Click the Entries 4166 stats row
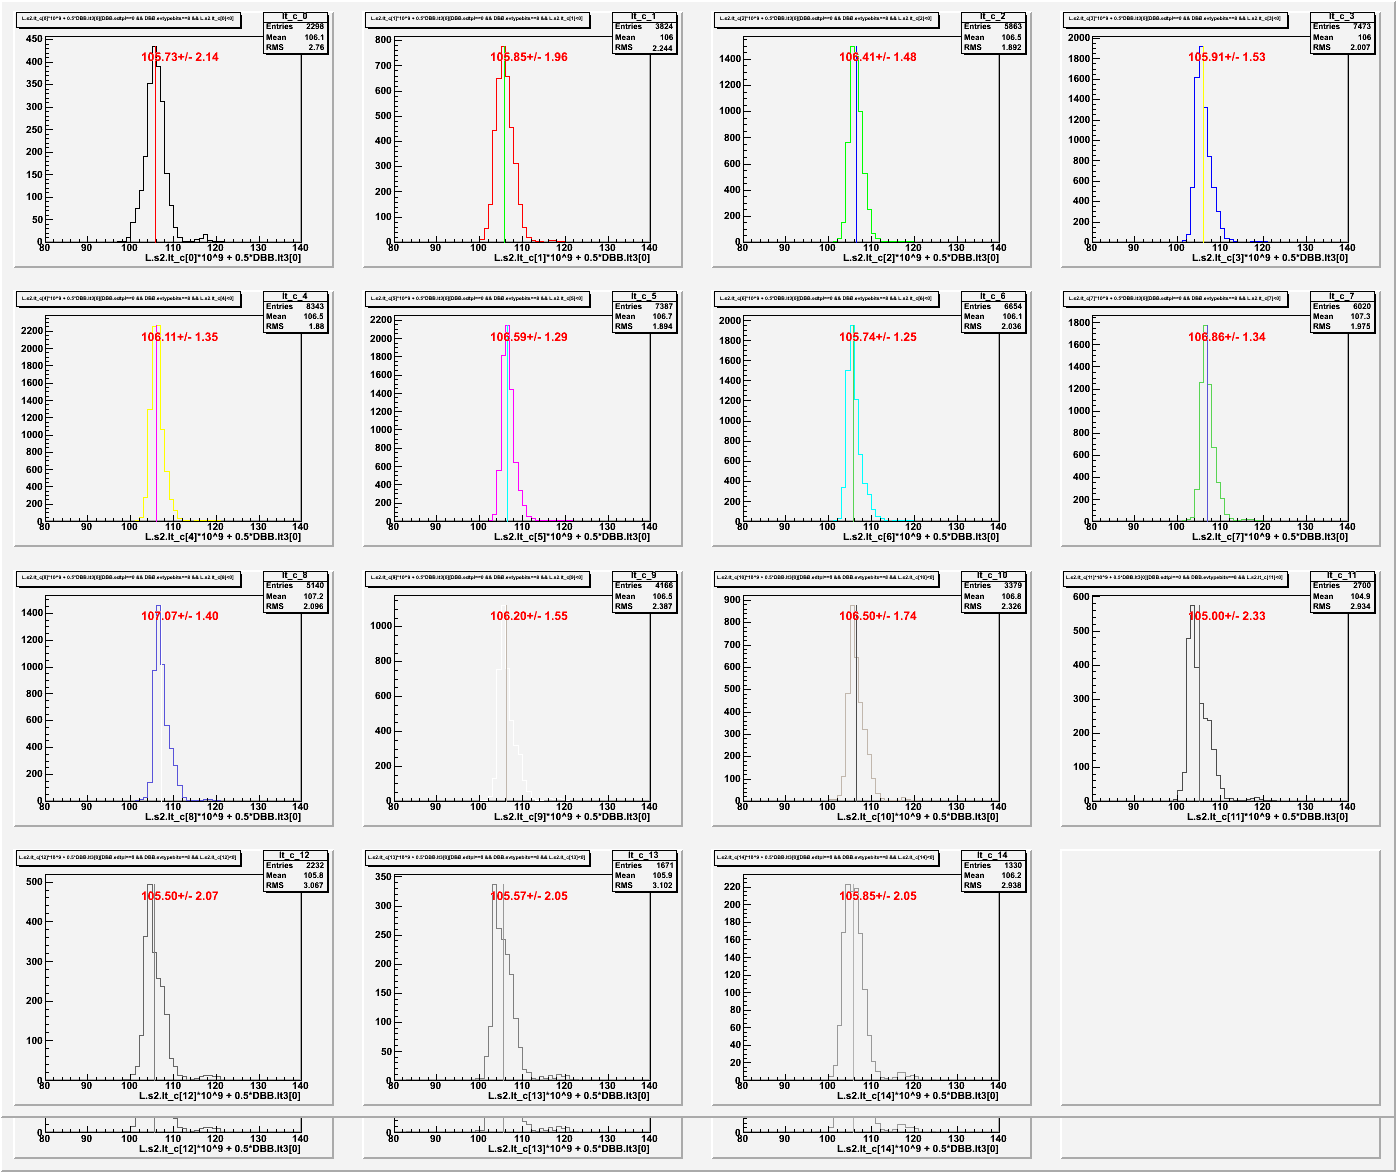The height and width of the screenshot is (1172, 1396). (x=644, y=586)
